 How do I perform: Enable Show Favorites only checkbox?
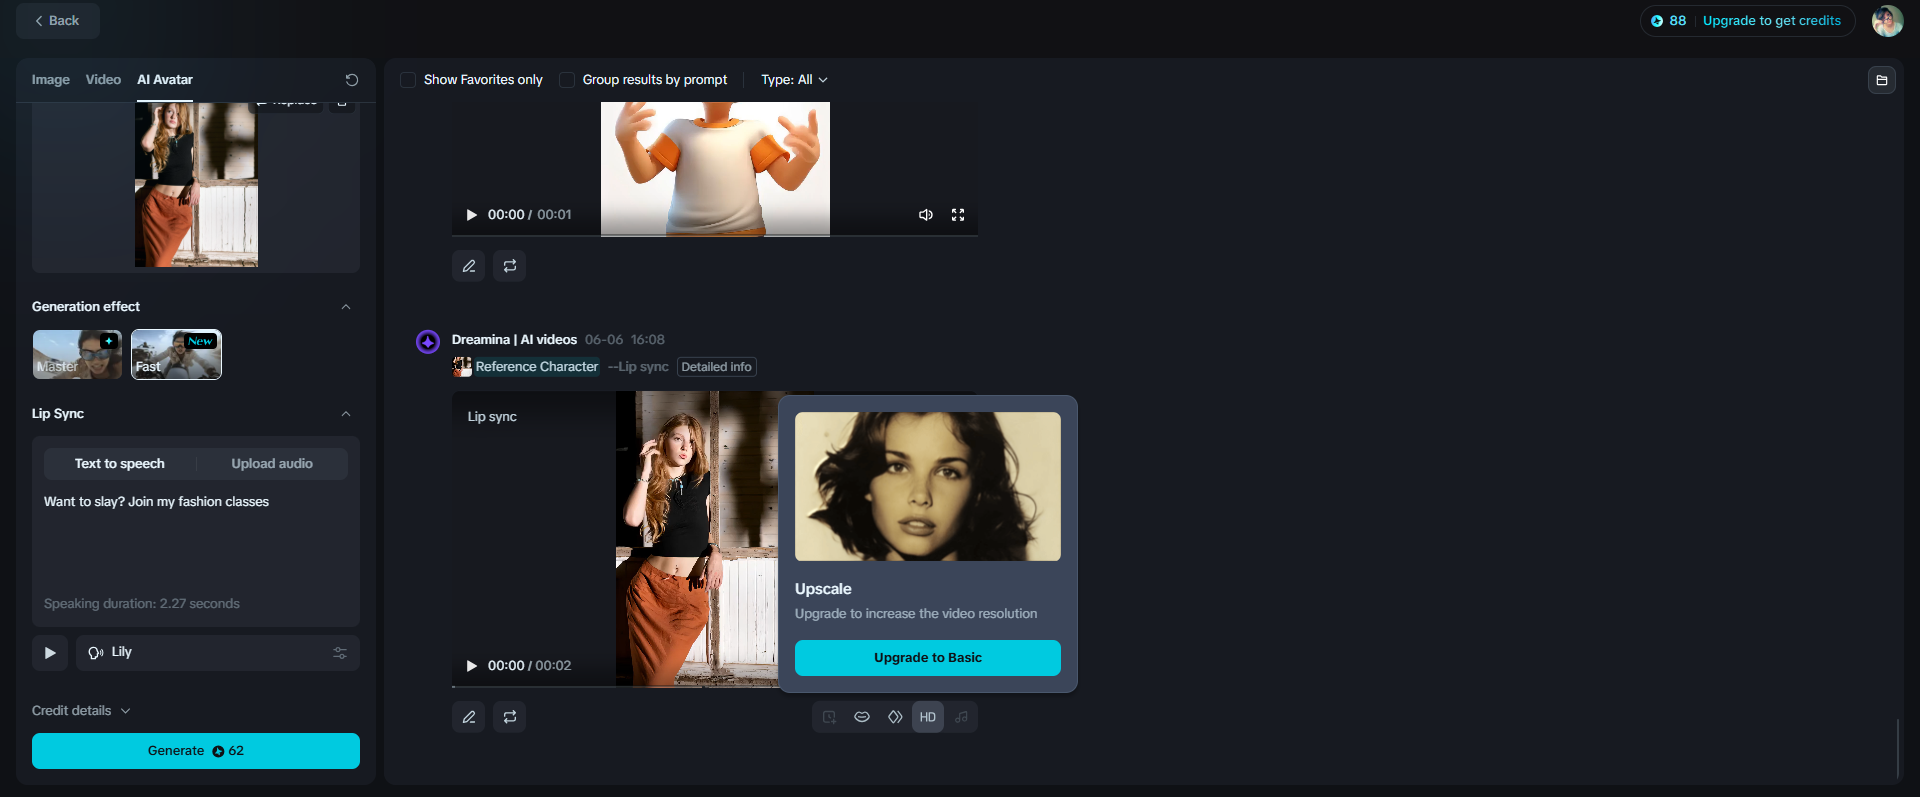(408, 80)
